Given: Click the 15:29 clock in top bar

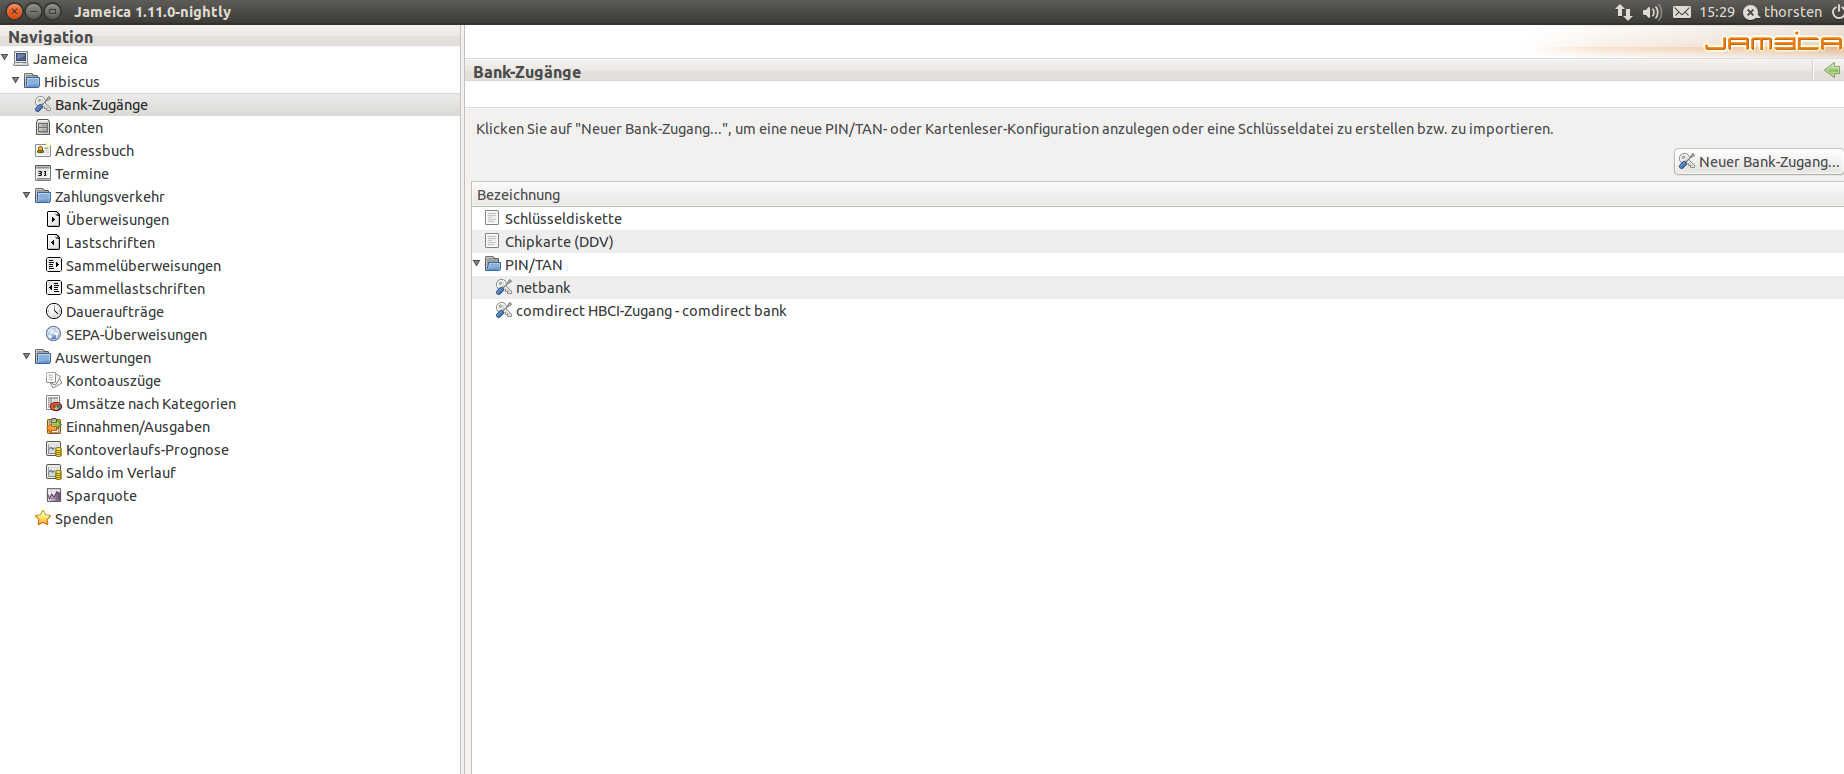Looking at the screenshot, I should click(1716, 12).
